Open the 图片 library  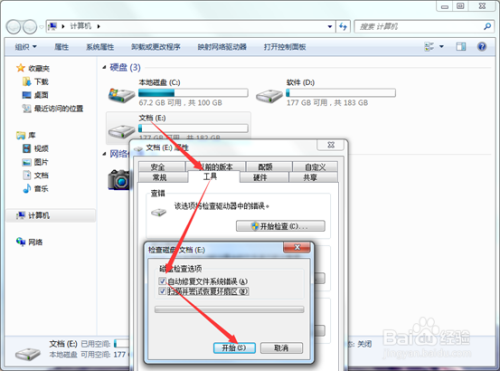[35, 162]
